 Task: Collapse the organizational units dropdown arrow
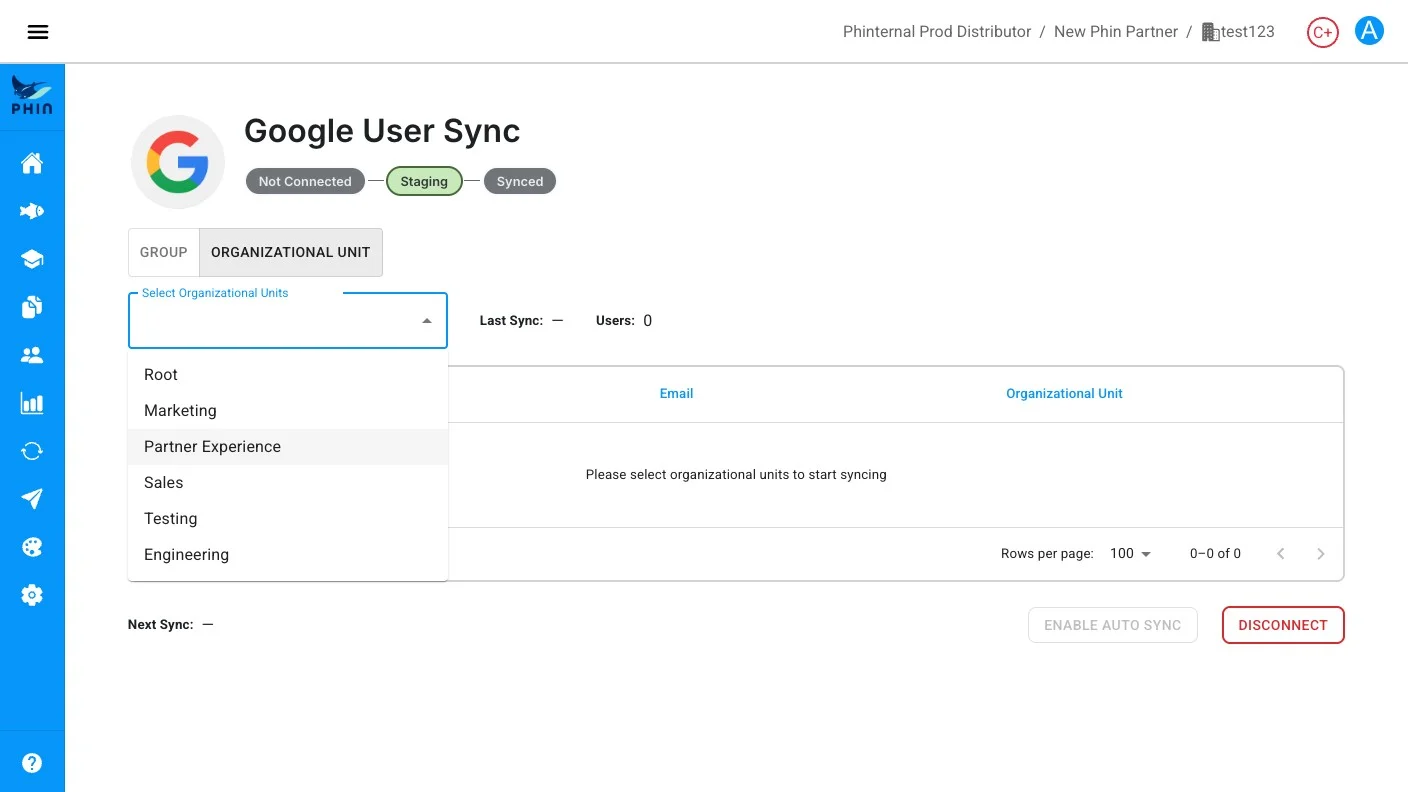point(427,321)
